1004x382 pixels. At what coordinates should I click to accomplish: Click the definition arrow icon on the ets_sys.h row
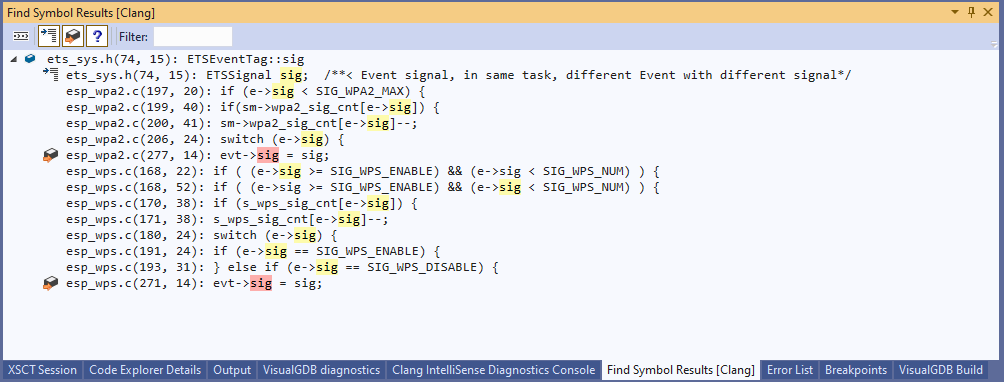(51, 75)
